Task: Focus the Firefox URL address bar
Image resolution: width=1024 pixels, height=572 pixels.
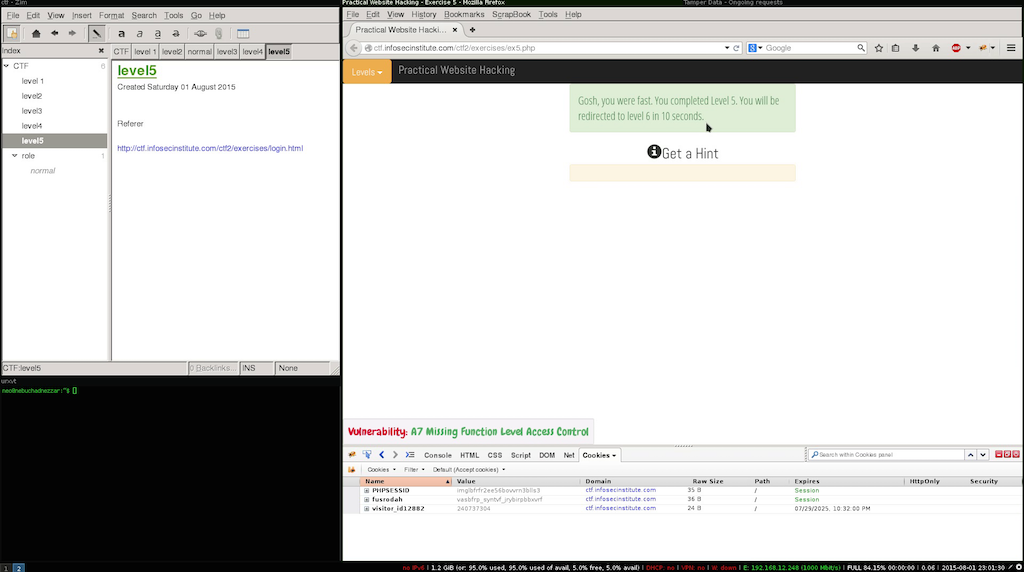Action: pos(545,48)
